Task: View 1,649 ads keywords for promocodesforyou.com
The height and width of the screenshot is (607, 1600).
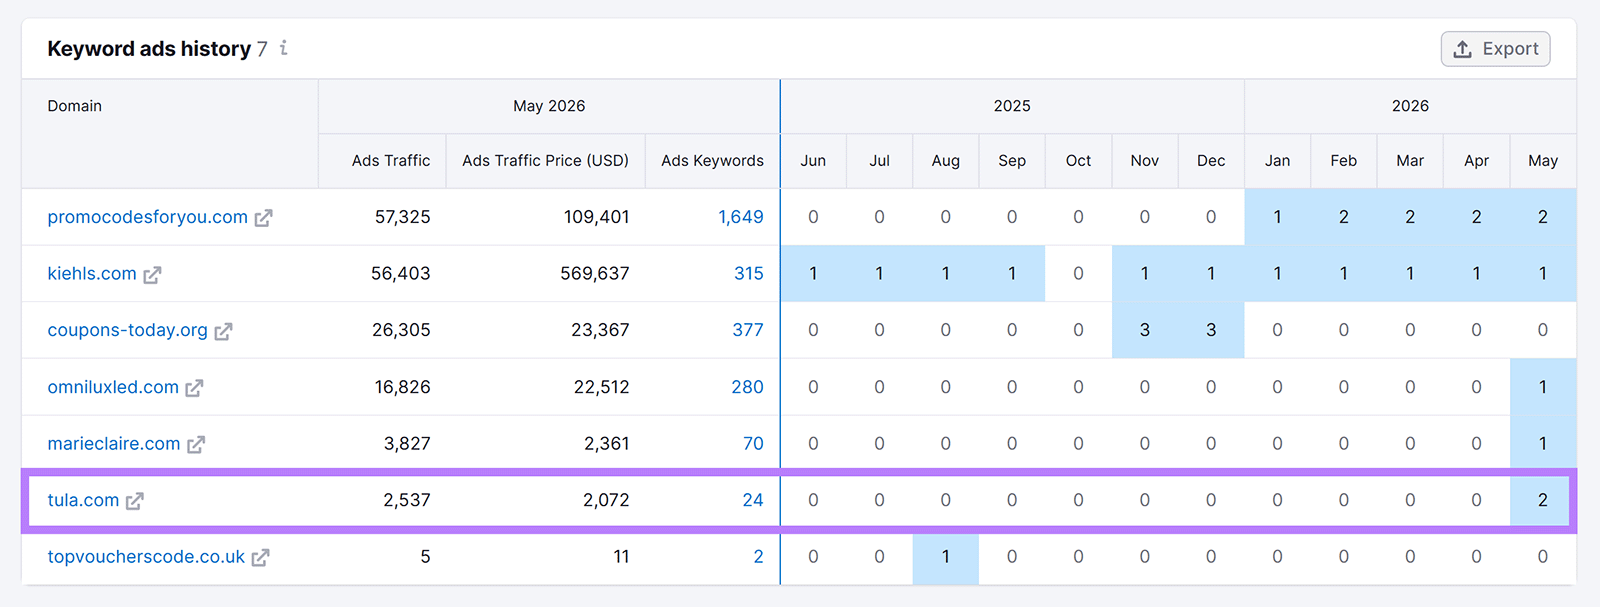Action: click(740, 217)
